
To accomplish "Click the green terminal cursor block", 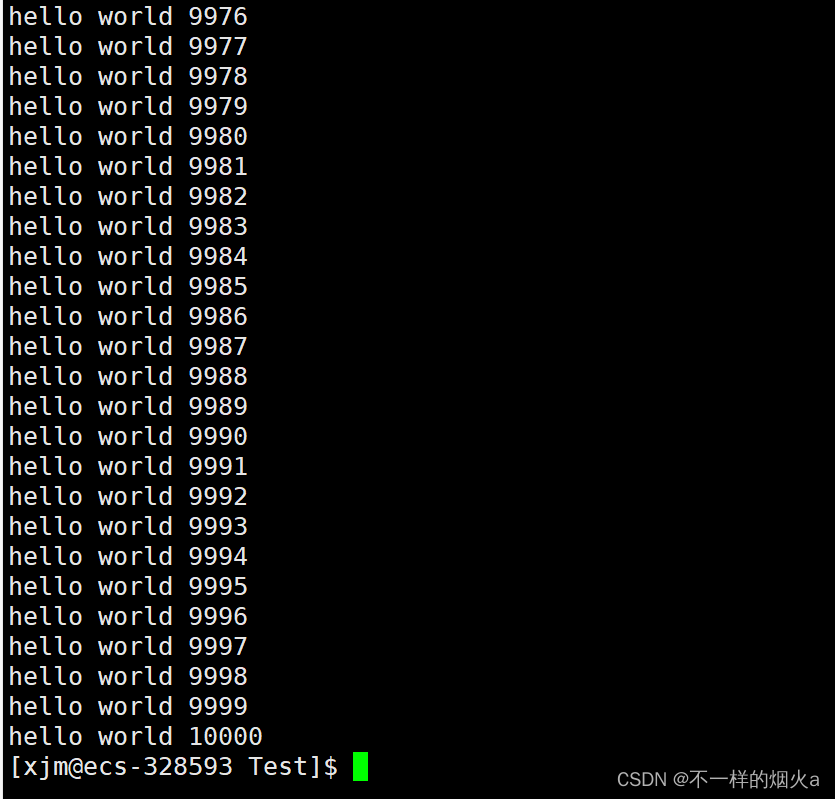I will pos(361,767).
